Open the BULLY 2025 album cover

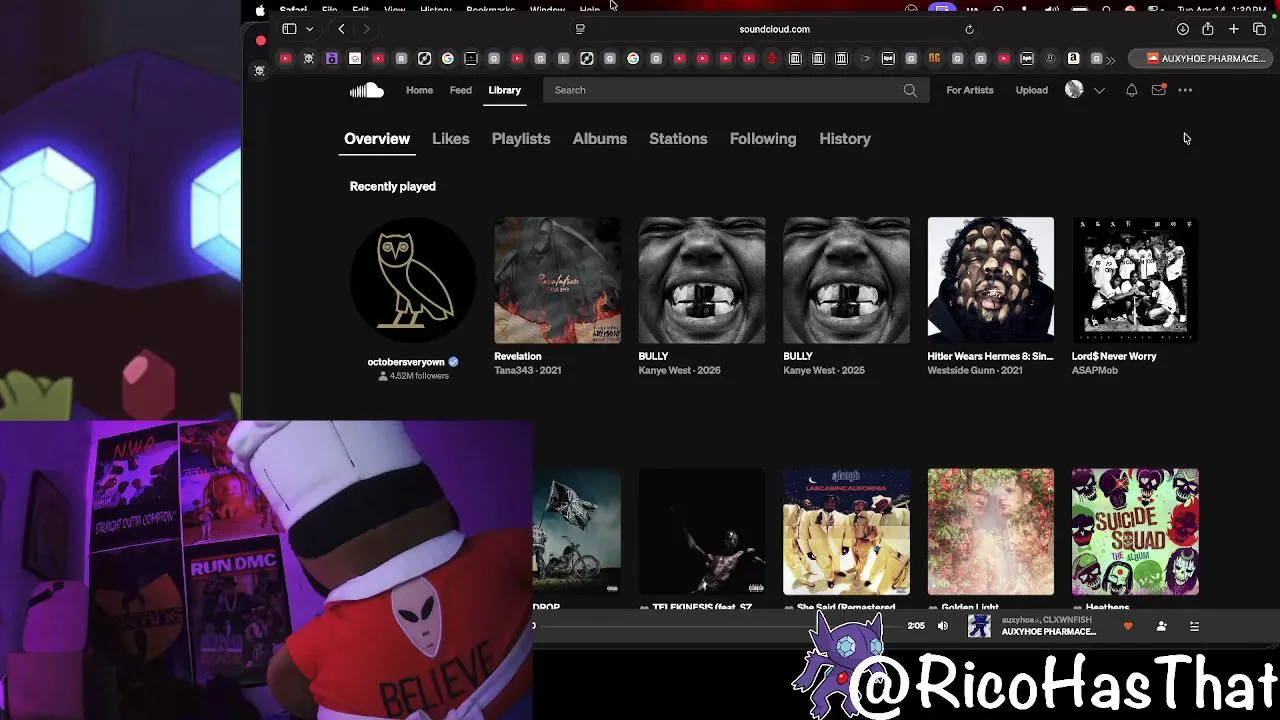(847, 280)
